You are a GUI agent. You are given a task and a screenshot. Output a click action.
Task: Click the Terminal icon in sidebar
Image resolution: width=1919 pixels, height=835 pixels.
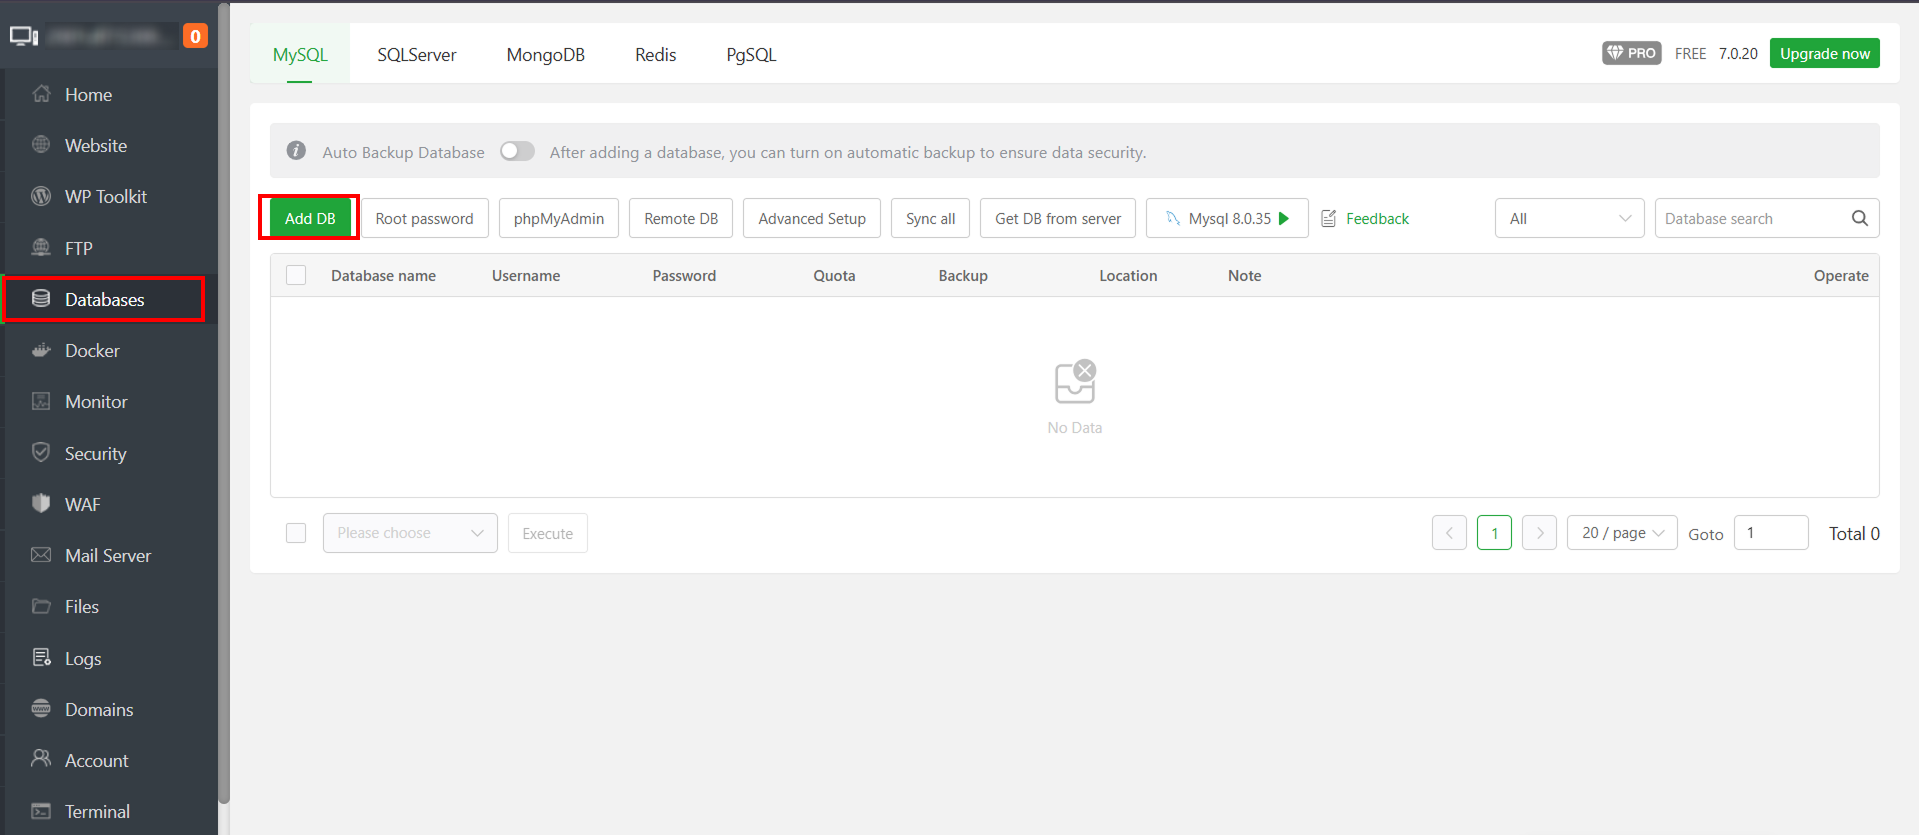click(41, 811)
